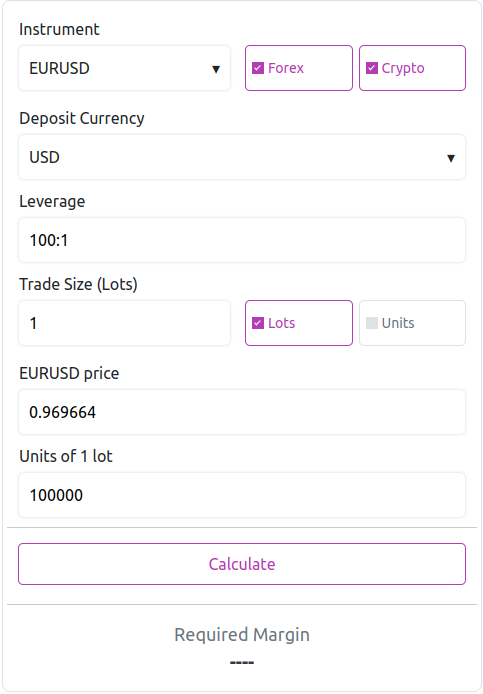Click the Deposit Currency label
This screenshot has width=483, height=694.
82,119
